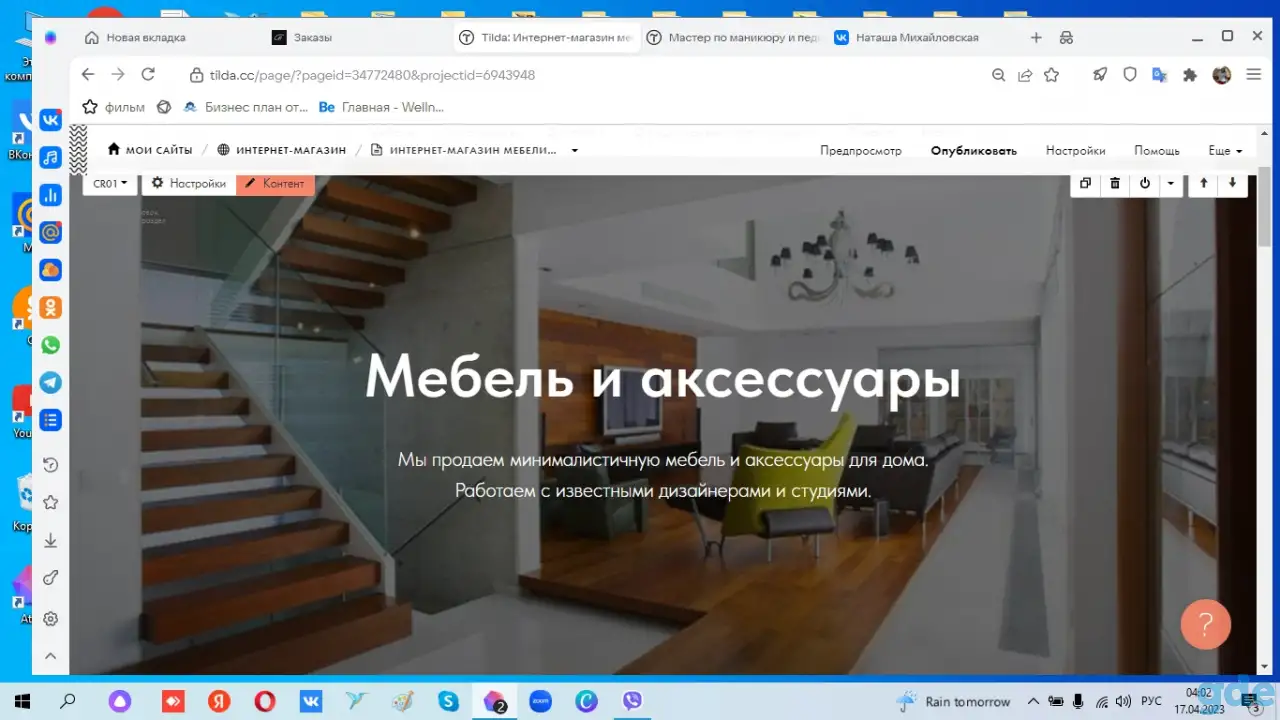Open CR01 block type dropdown
1280x720 pixels.
(110, 183)
